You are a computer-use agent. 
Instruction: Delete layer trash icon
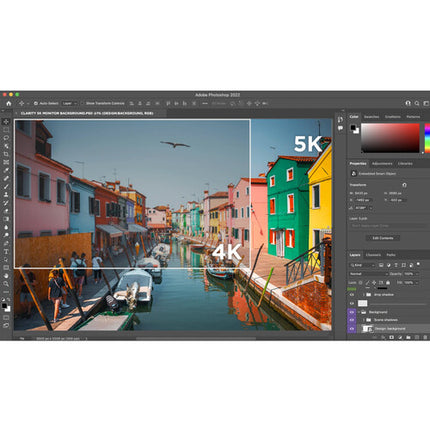(425, 337)
